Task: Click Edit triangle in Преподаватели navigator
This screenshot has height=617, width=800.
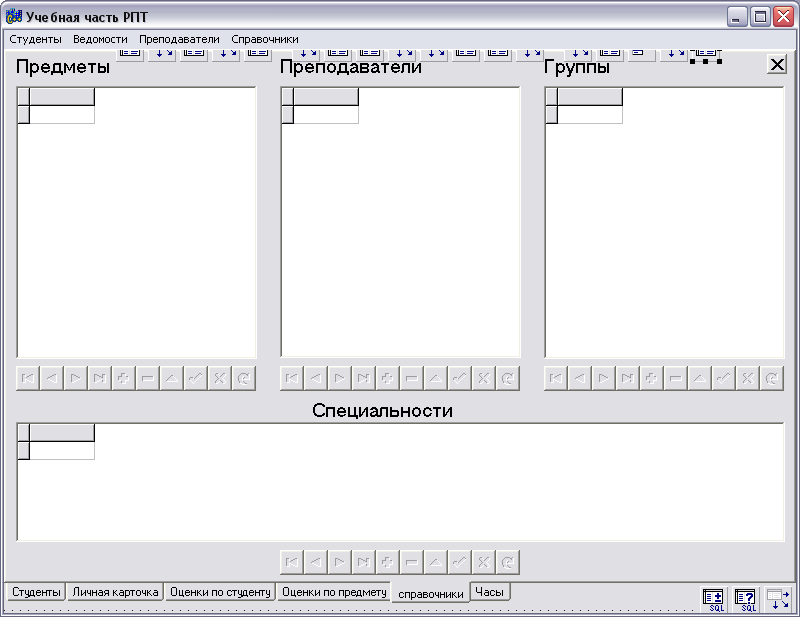Action: [x=436, y=379]
